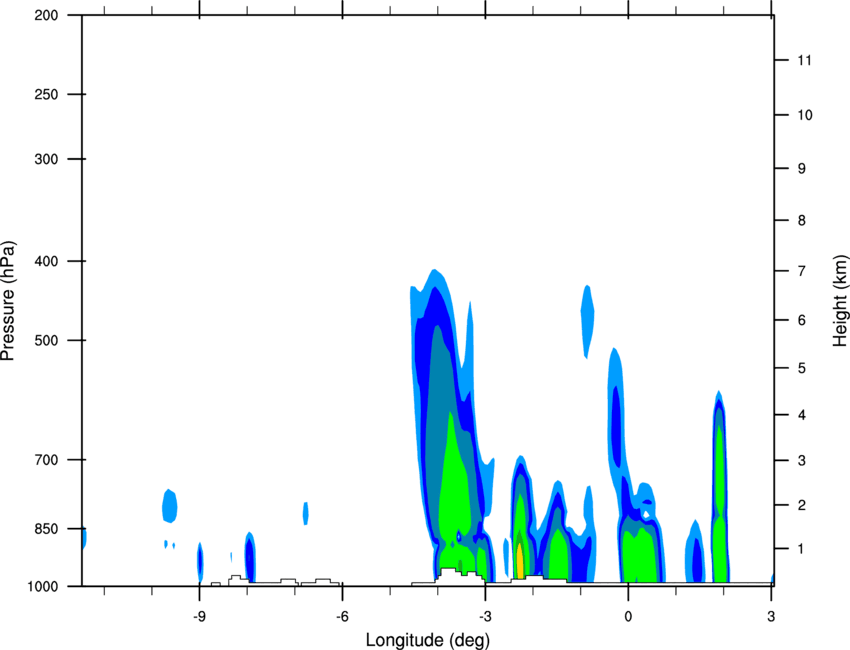Click the "Height (km)" axis title
Viewport: 850px width, 650px height.
840,300
